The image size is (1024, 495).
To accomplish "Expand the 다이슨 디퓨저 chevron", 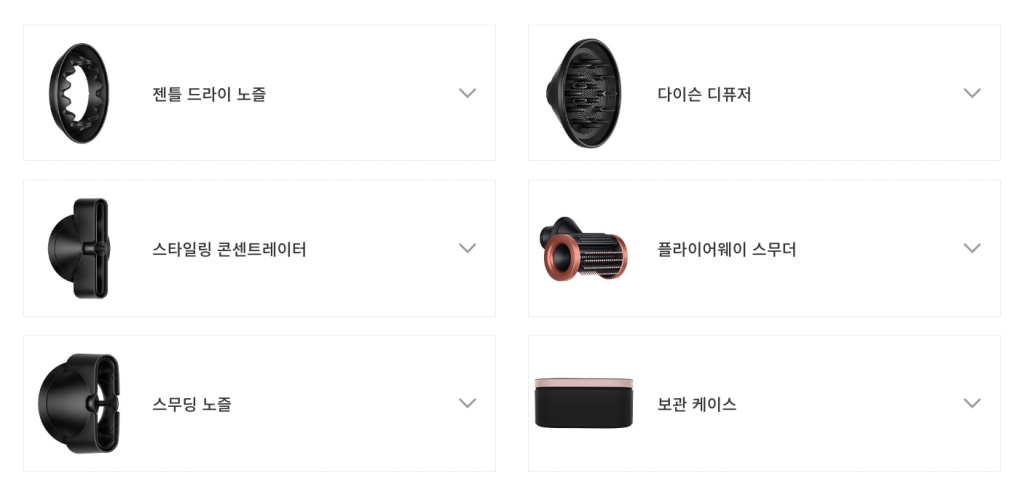I will click(x=972, y=93).
